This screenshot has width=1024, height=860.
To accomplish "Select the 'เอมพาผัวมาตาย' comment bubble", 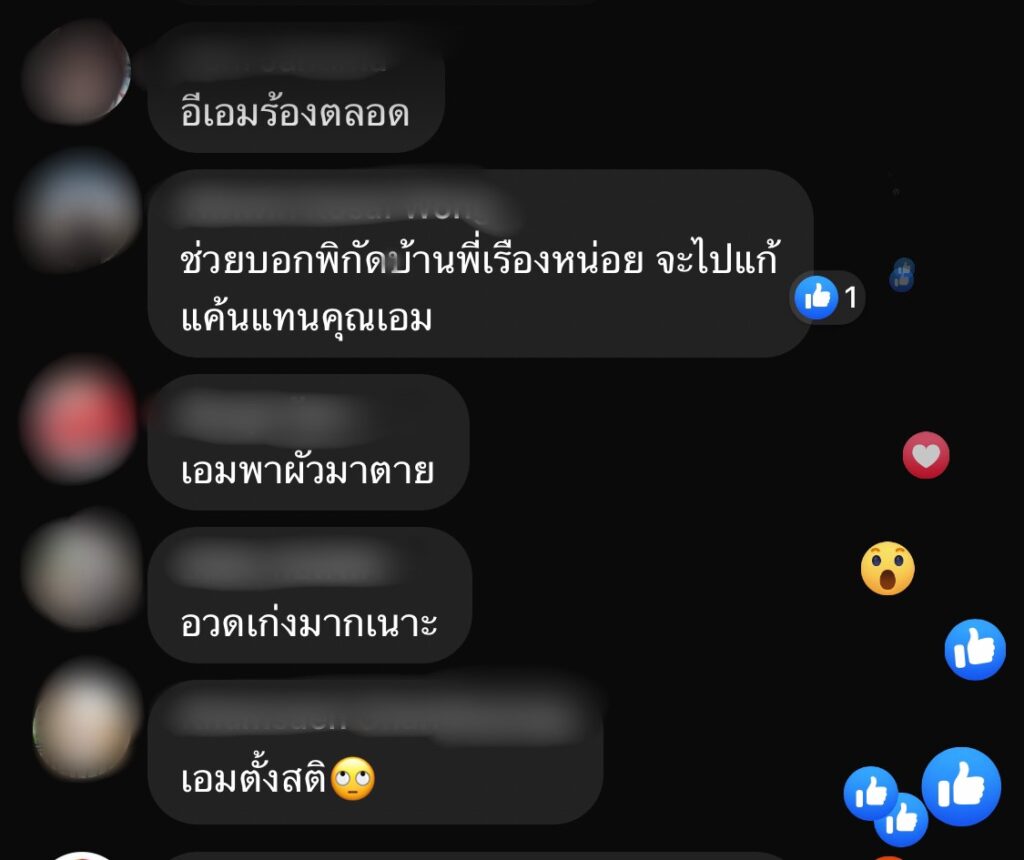I will [309, 442].
